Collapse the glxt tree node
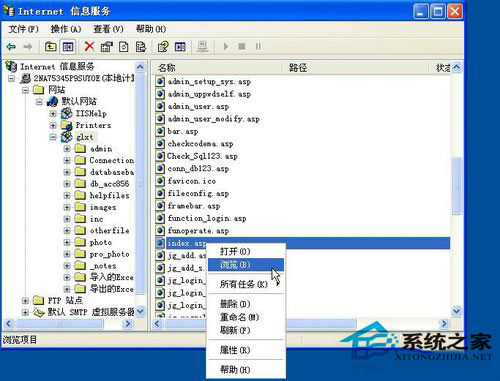 click(53, 137)
